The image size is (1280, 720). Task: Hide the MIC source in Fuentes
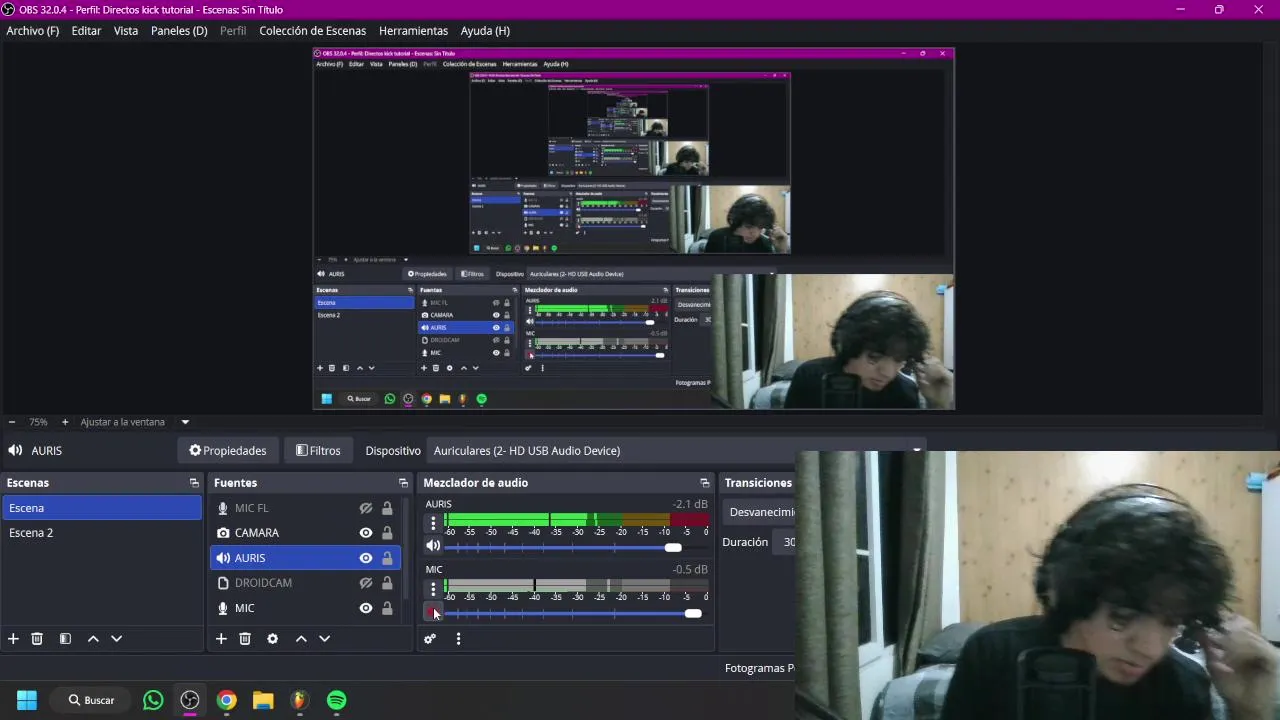point(366,608)
